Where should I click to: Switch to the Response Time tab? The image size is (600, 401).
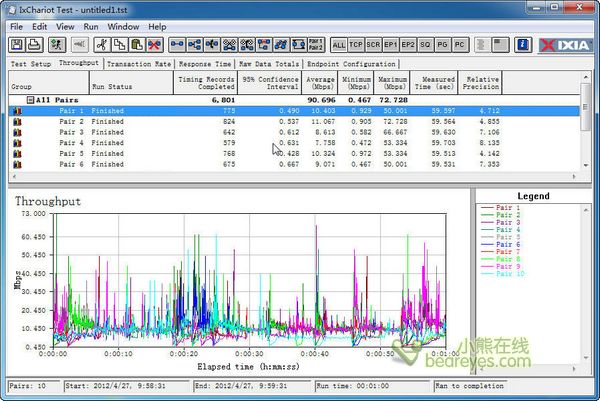click(x=205, y=64)
